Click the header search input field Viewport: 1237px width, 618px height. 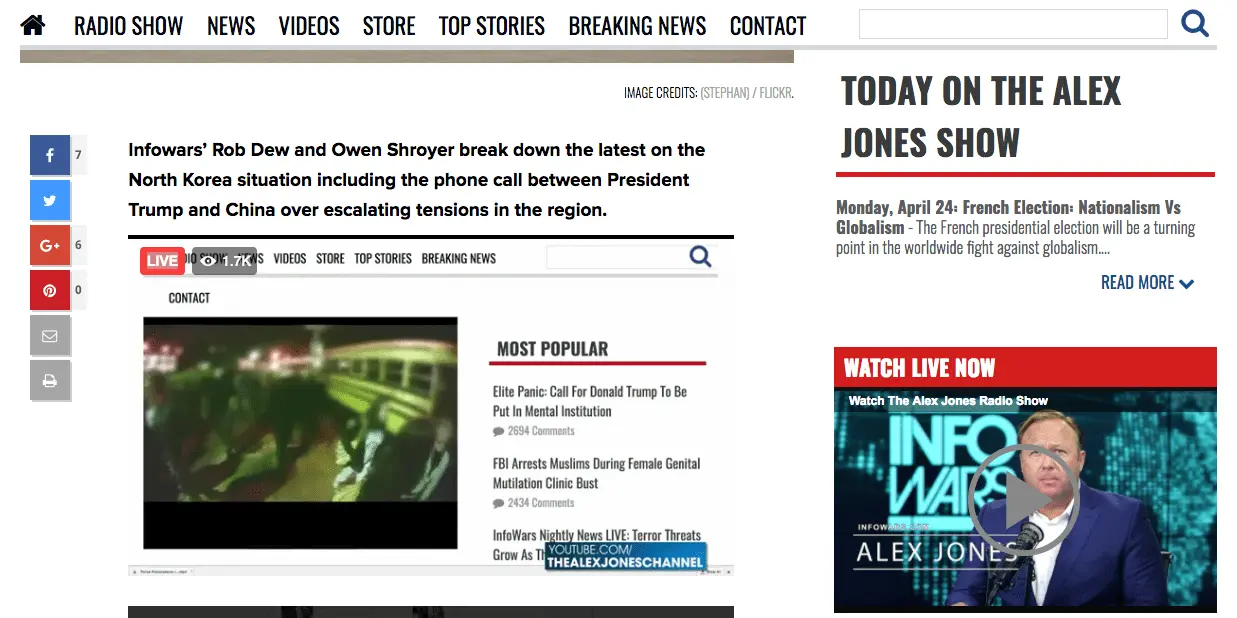[x=1013, y=24]
